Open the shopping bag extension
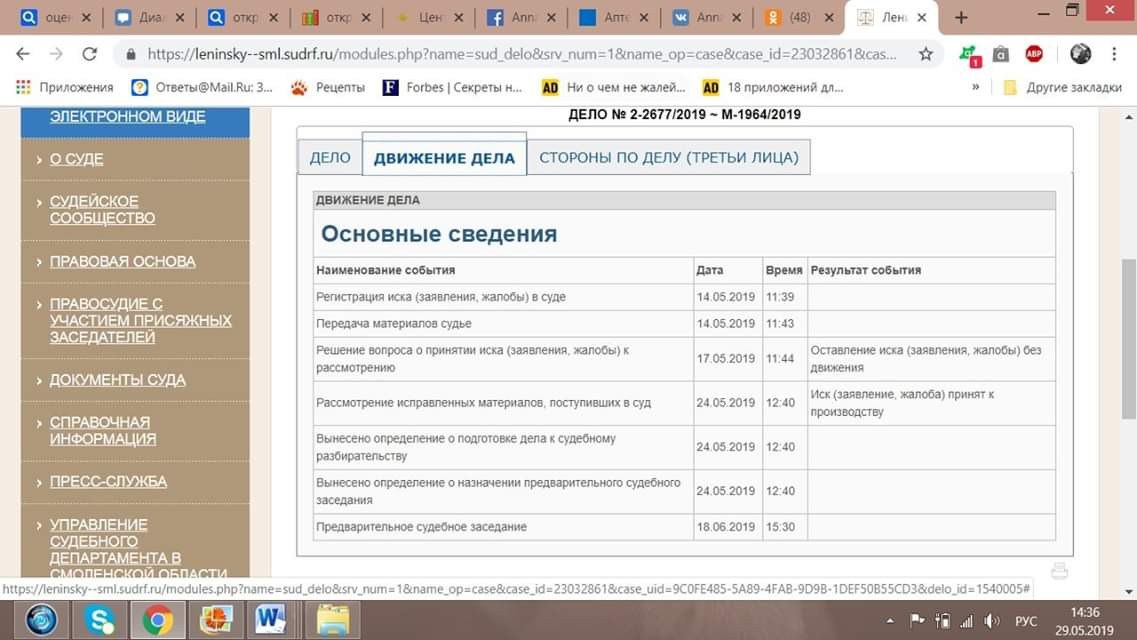The height and width of the screenshot is (640, 1137). (1001, 54)
